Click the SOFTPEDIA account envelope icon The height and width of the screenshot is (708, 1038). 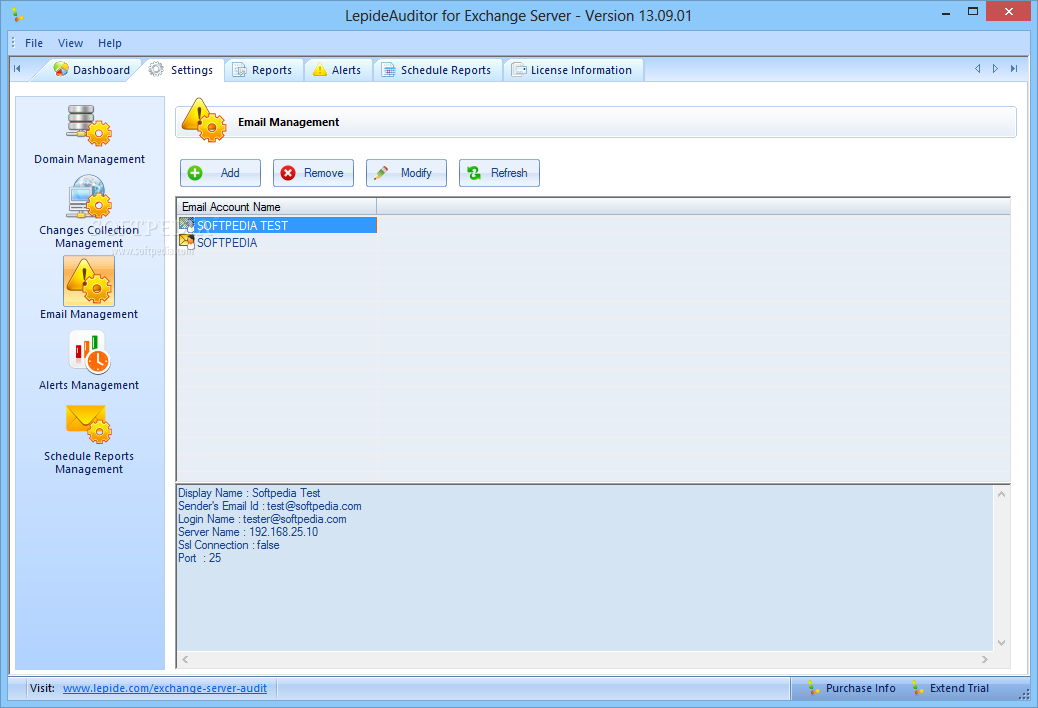click(x=187, y=242)
